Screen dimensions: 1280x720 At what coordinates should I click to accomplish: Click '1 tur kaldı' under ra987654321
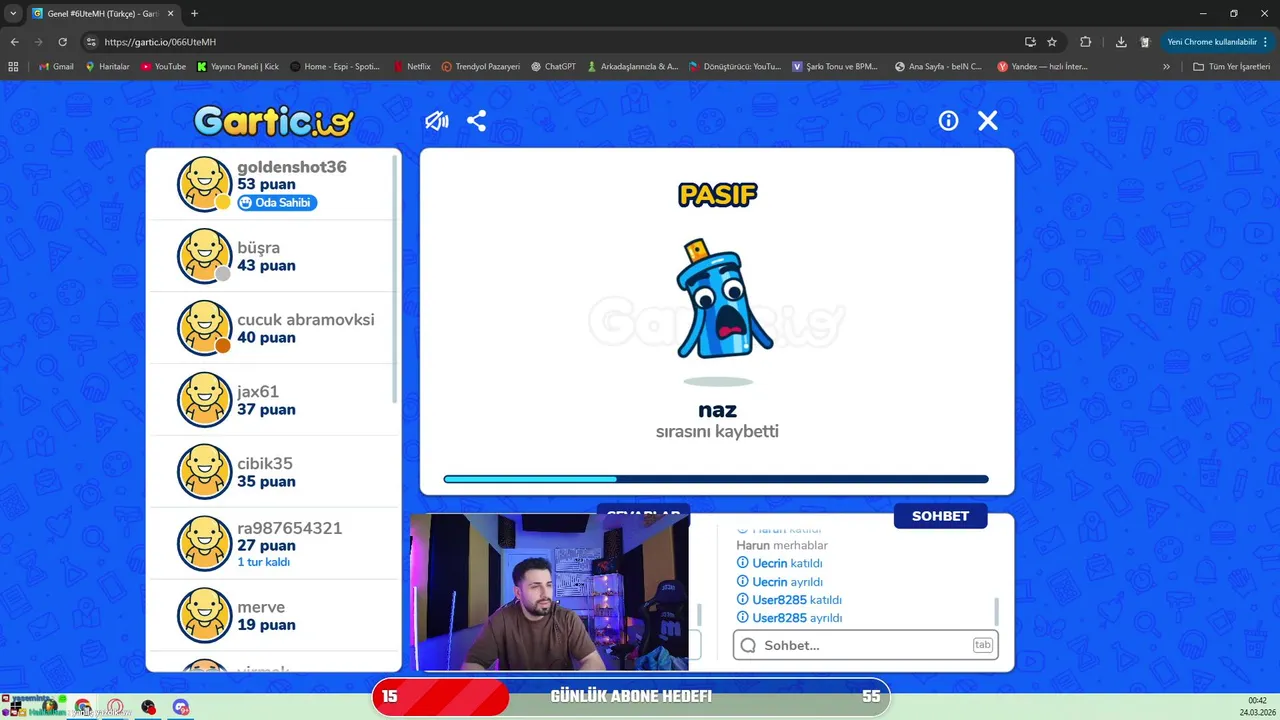[x=264, y=562]
